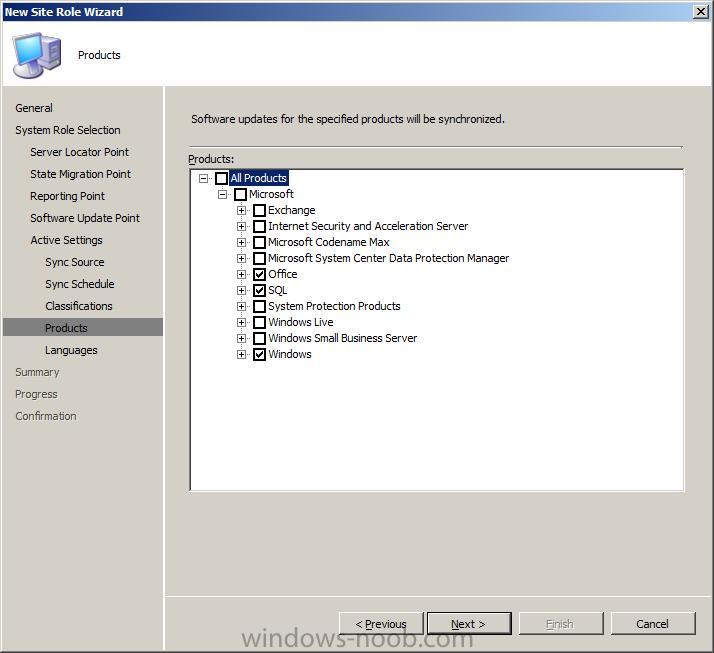This screenshot has width=714, height=653.
Task: Select the SQL tree label
Action: tap(277, 290)
